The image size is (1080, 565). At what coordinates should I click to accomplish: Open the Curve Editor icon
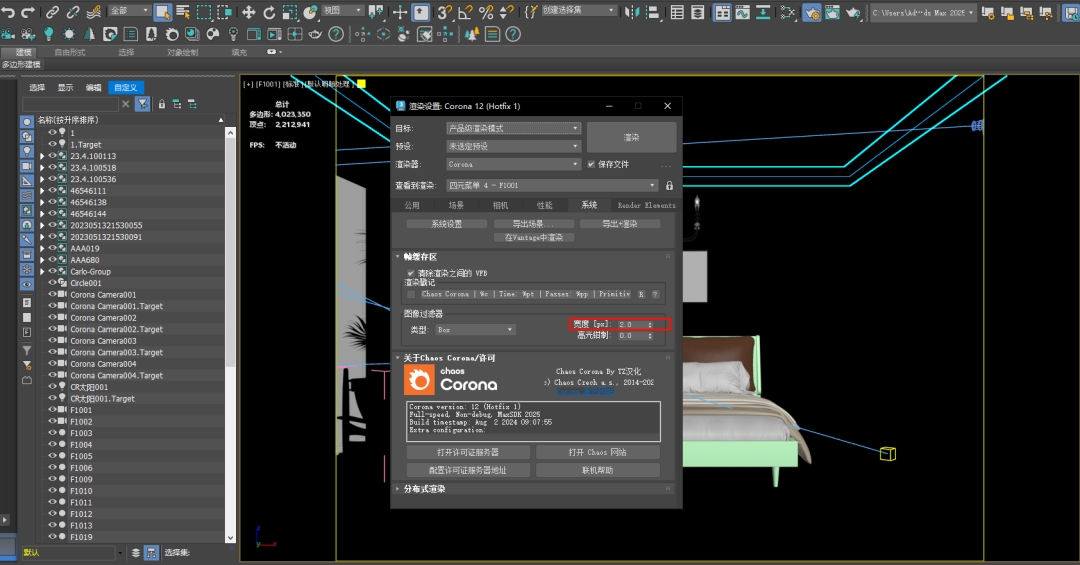pyautogui.click(x=742, y=12)
